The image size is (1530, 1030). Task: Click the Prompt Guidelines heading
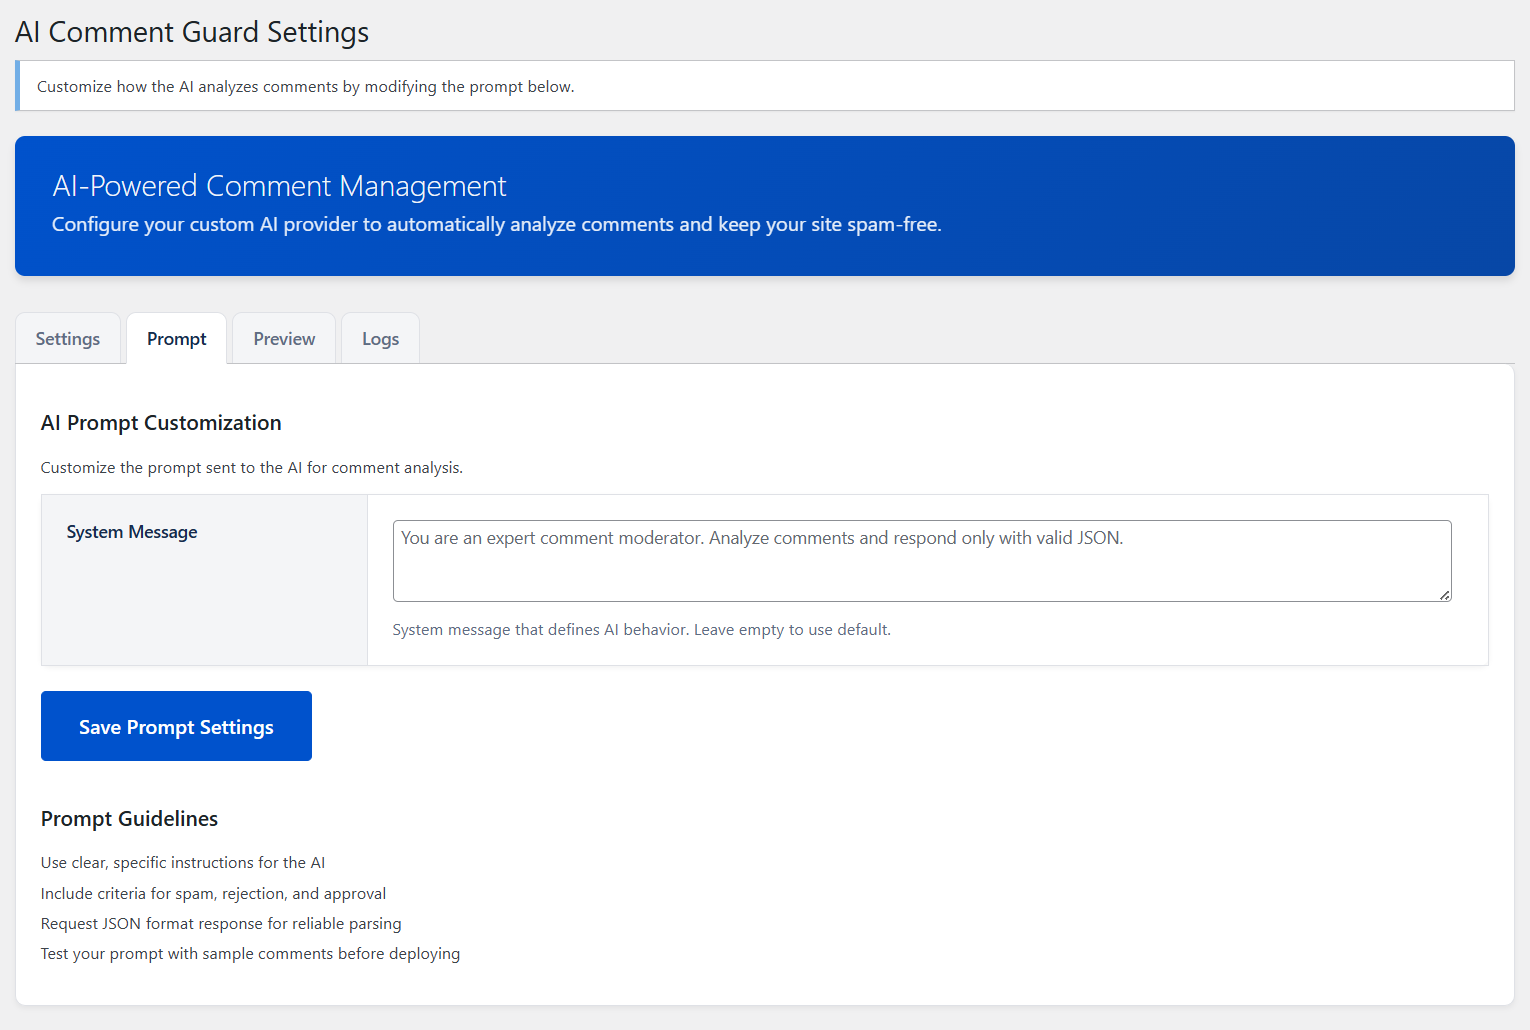tap(129, 819)
